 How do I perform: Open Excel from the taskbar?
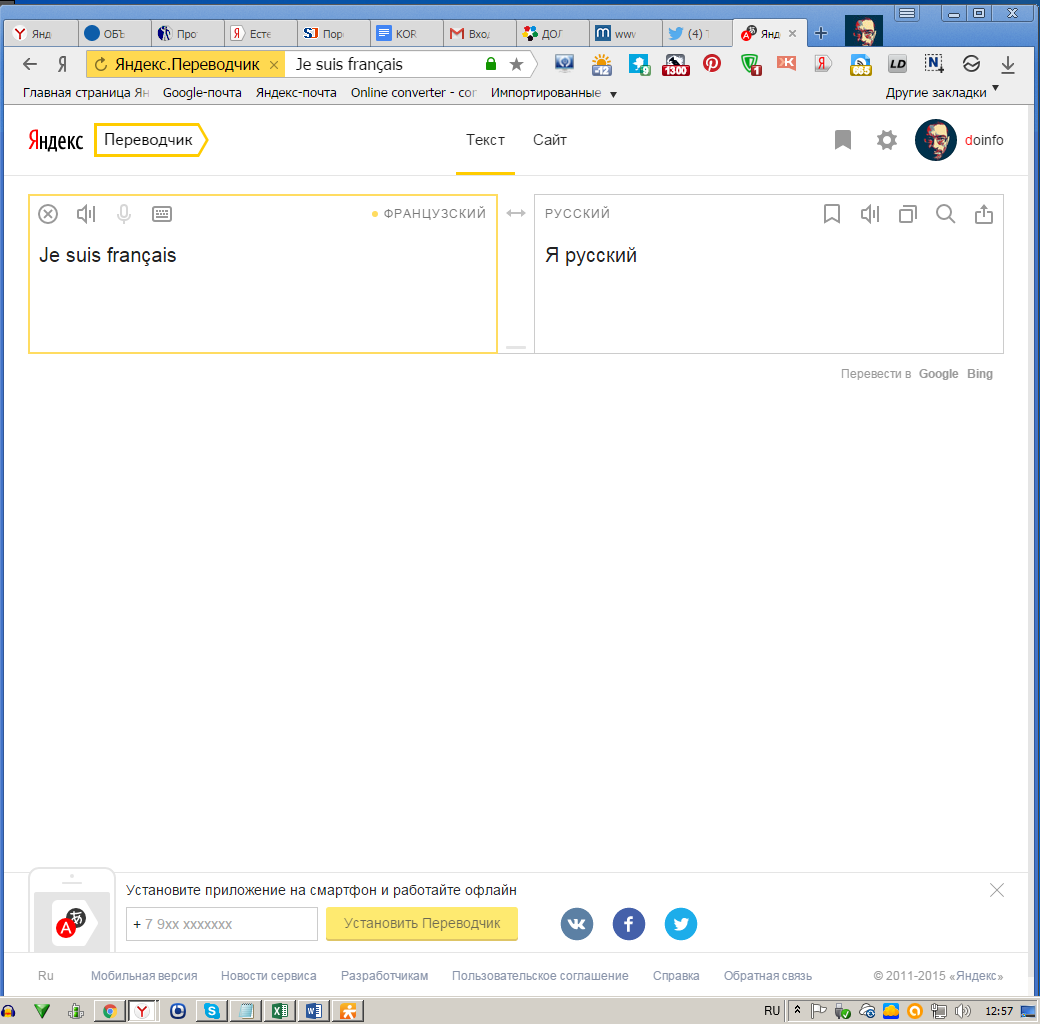point(280,1011)
